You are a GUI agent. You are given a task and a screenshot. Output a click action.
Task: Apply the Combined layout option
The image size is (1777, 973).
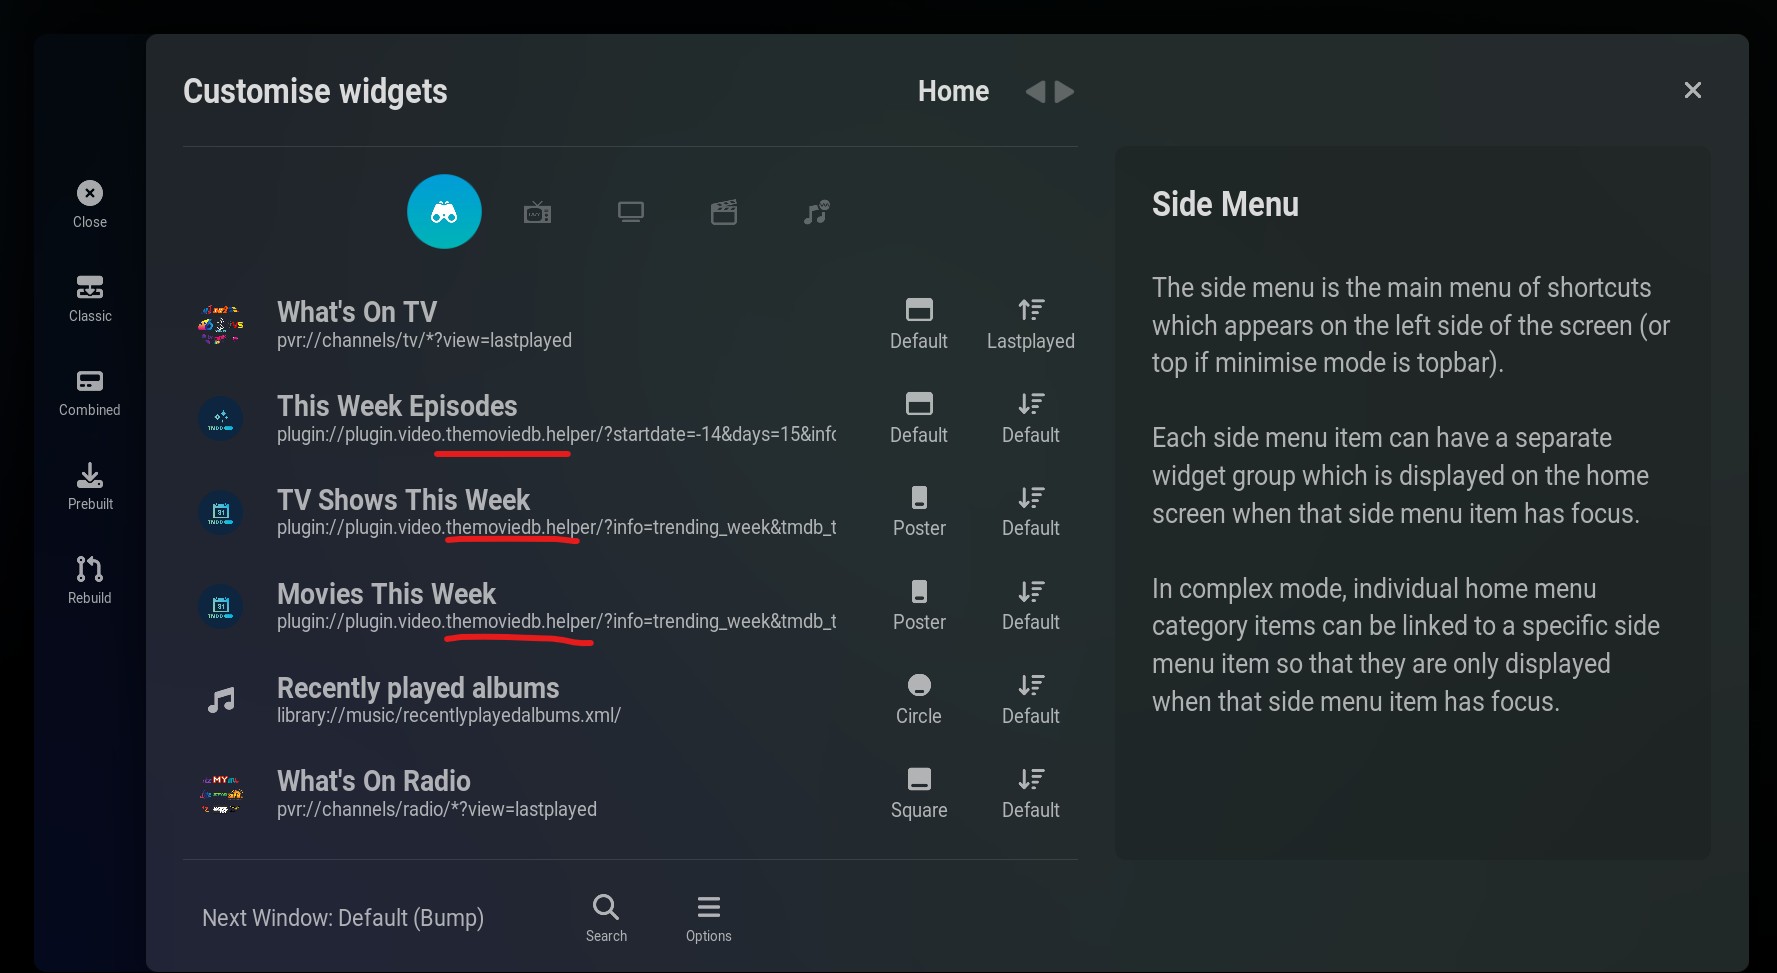(x=90, y=392)
